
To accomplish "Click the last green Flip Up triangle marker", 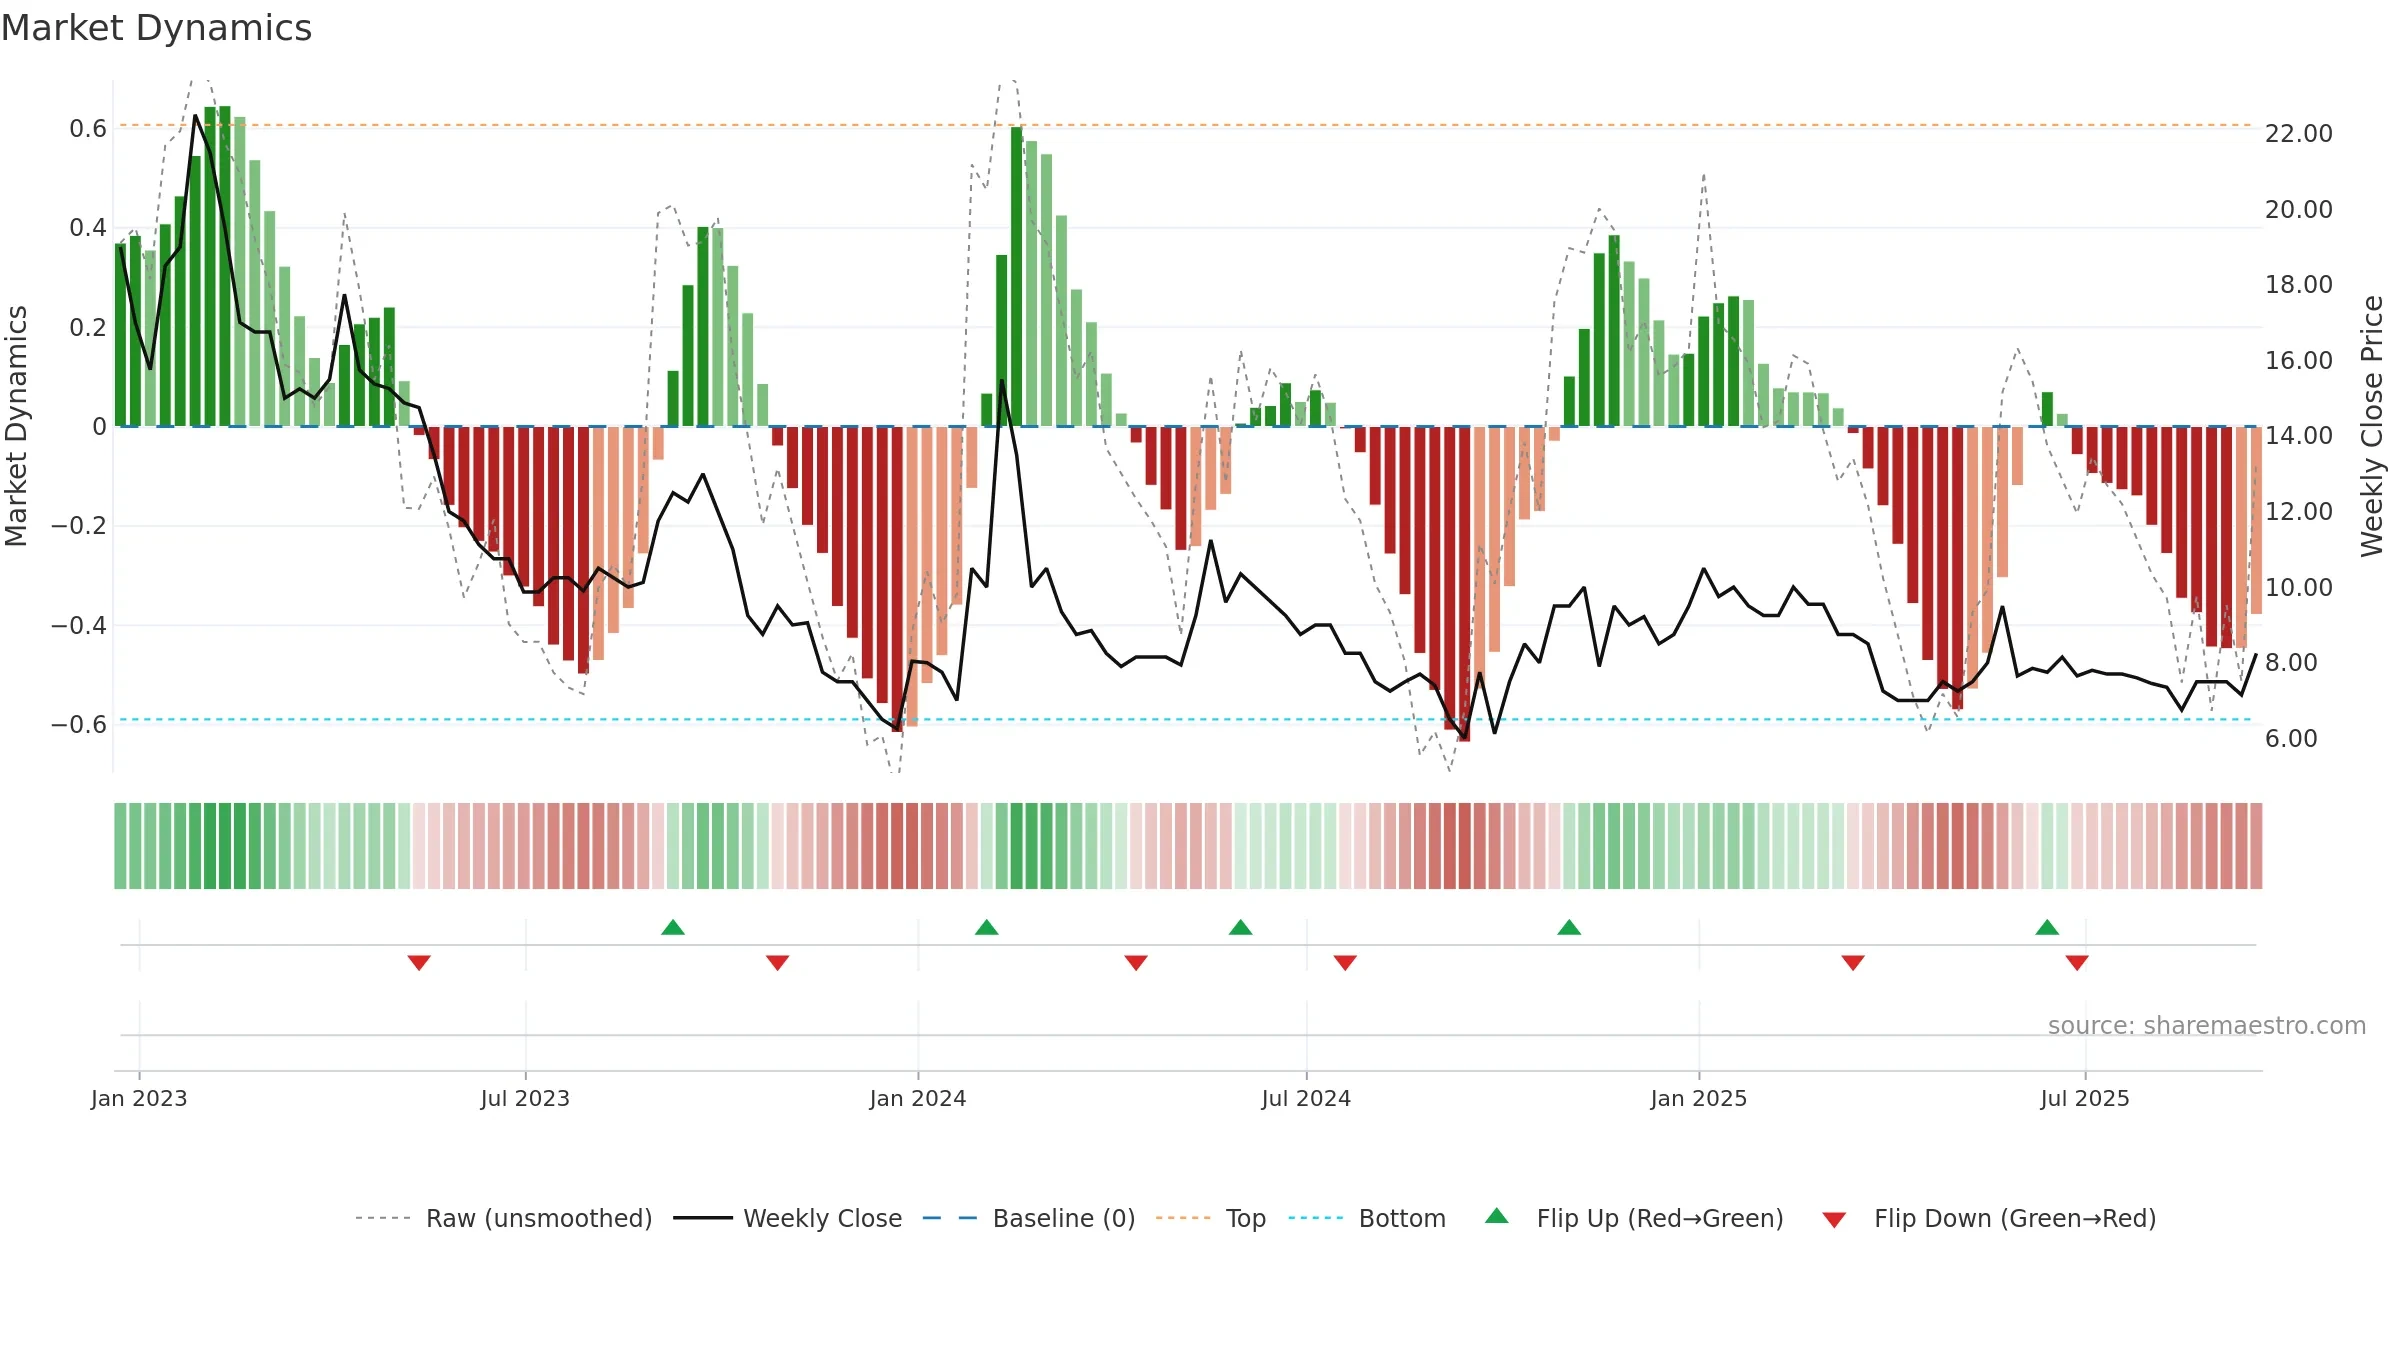I will click(2047, 927).
